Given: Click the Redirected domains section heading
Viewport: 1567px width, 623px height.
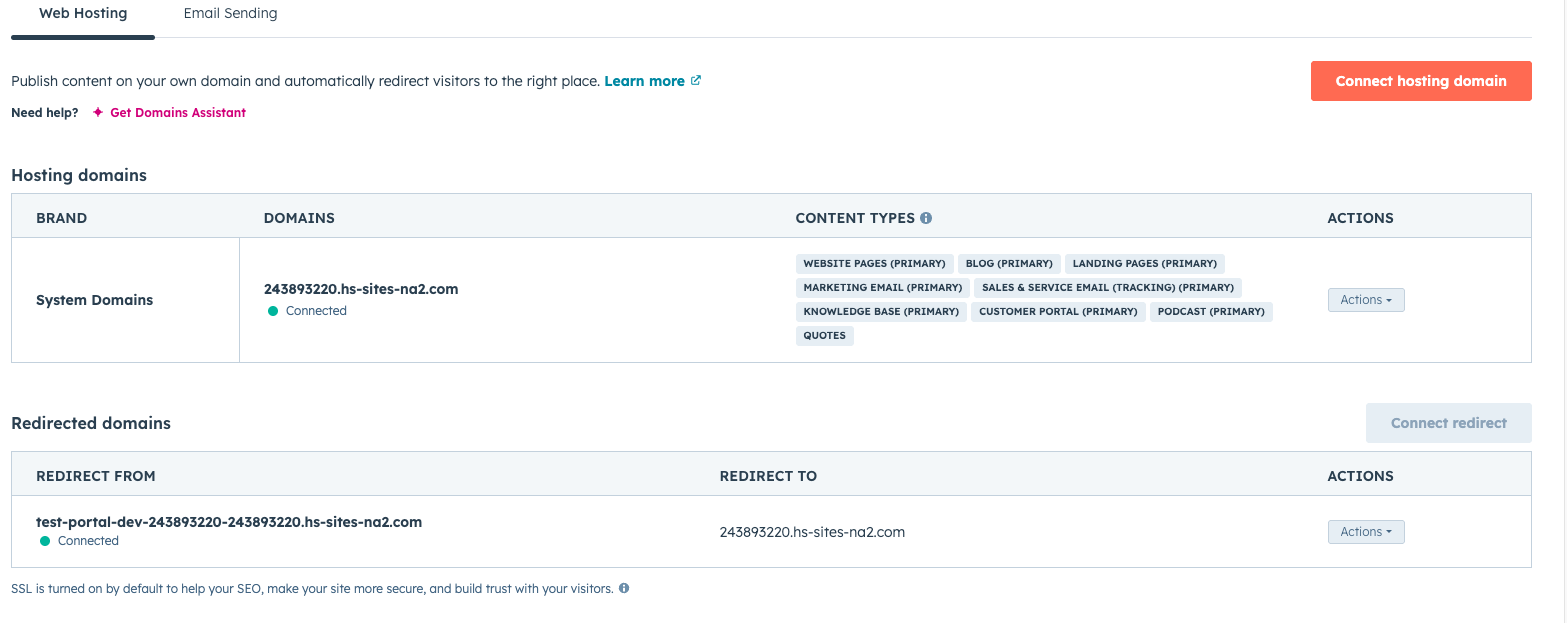Looking at the screenshot, I should click(91, 423).
